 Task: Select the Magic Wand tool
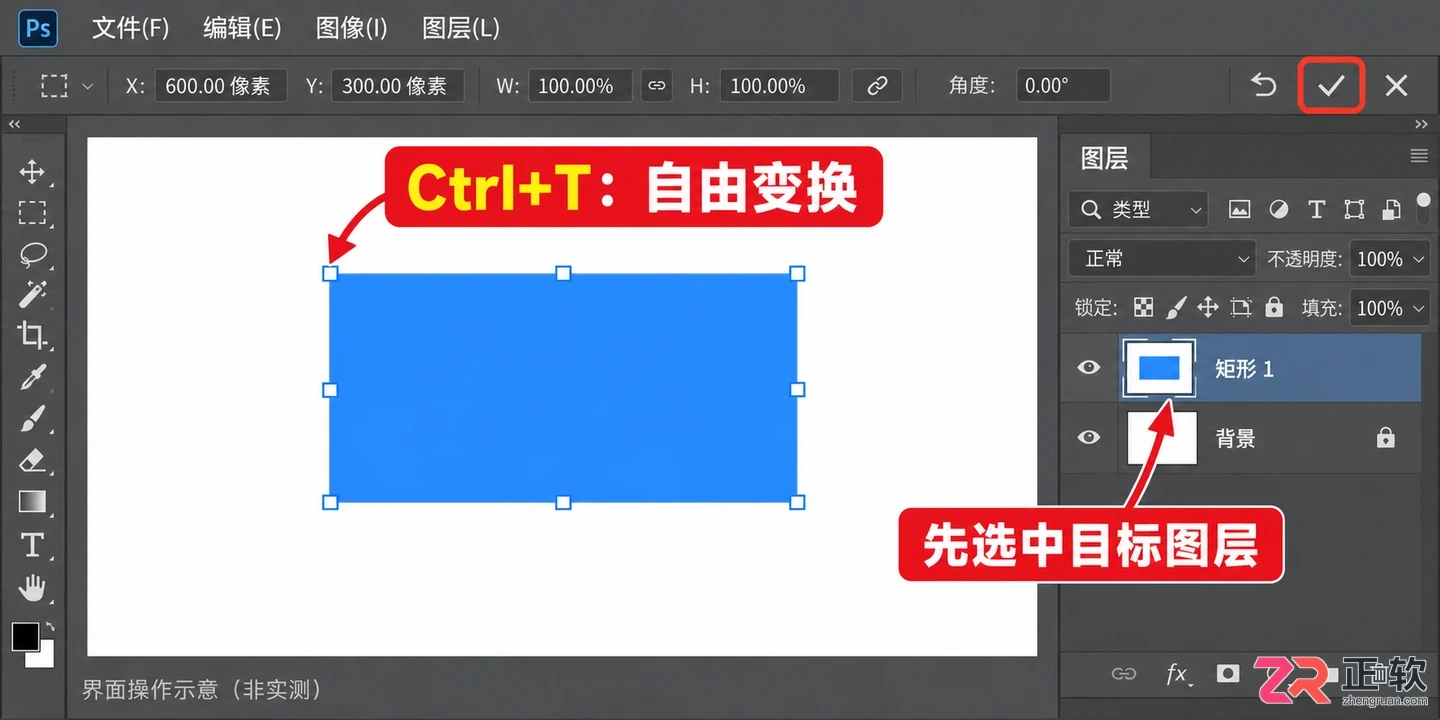[32, 294]
